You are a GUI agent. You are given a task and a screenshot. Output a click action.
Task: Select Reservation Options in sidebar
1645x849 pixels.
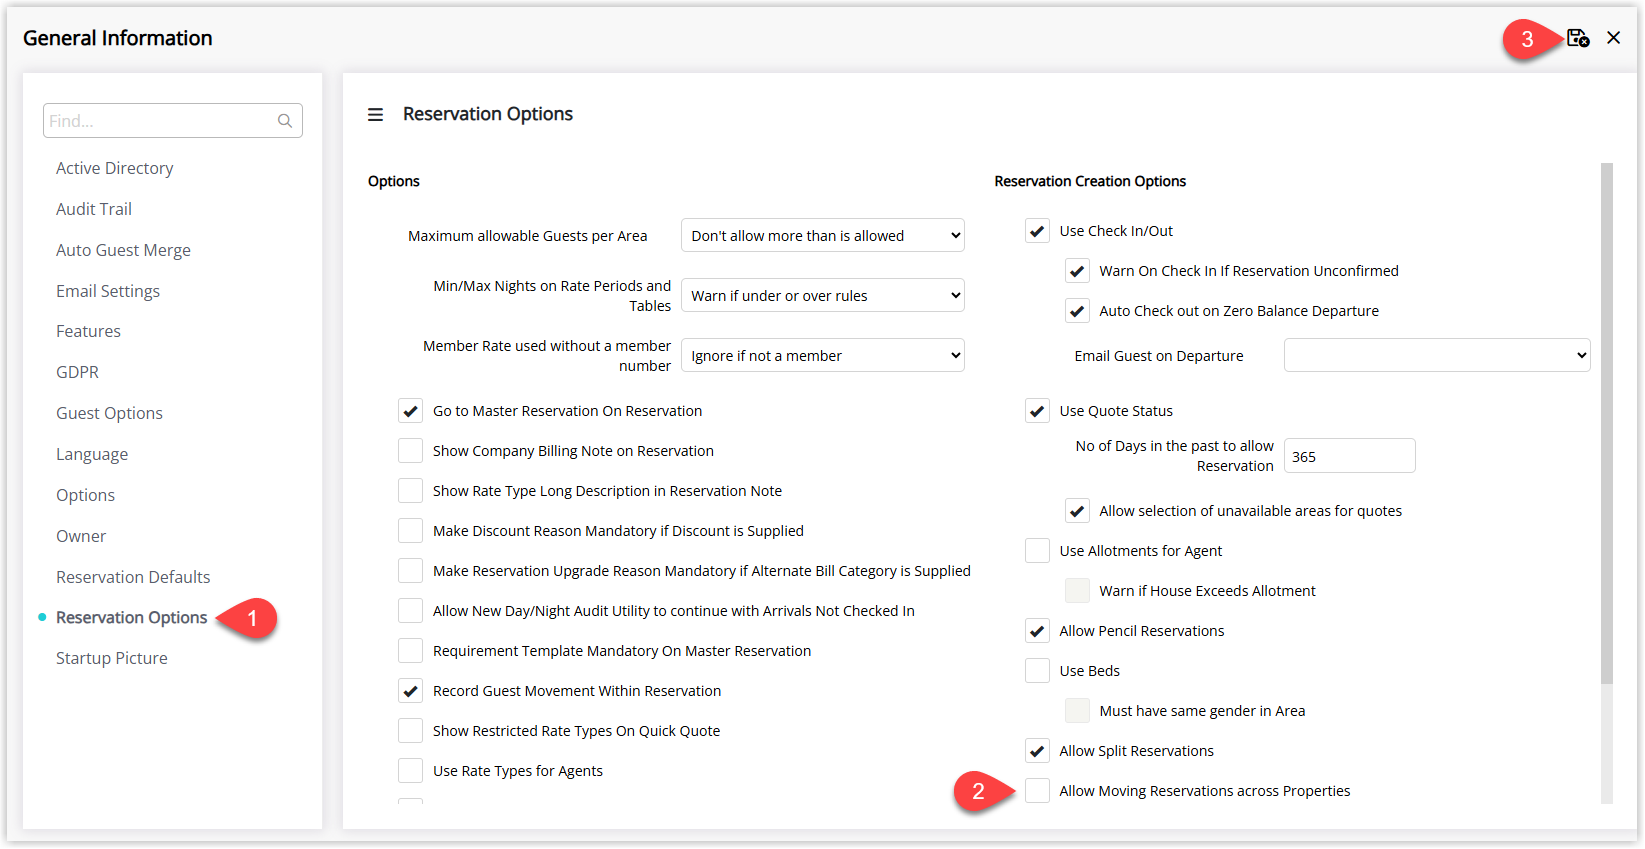click(x=132, y=617)
